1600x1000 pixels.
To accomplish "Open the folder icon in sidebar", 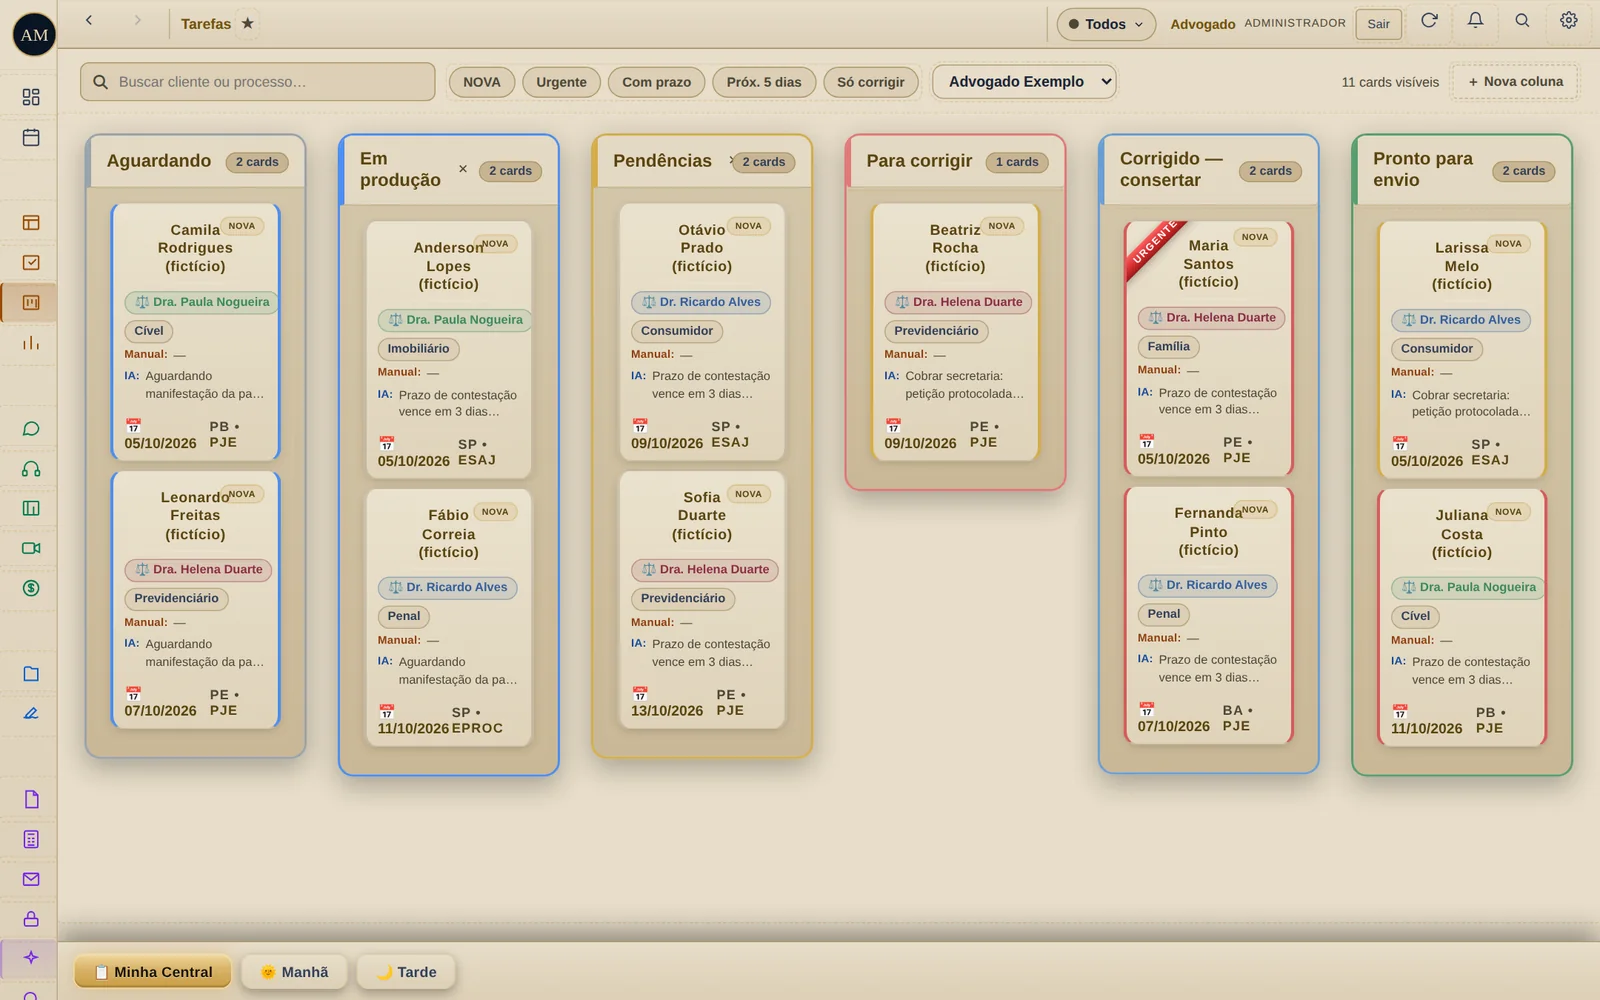I will point(31,674).
